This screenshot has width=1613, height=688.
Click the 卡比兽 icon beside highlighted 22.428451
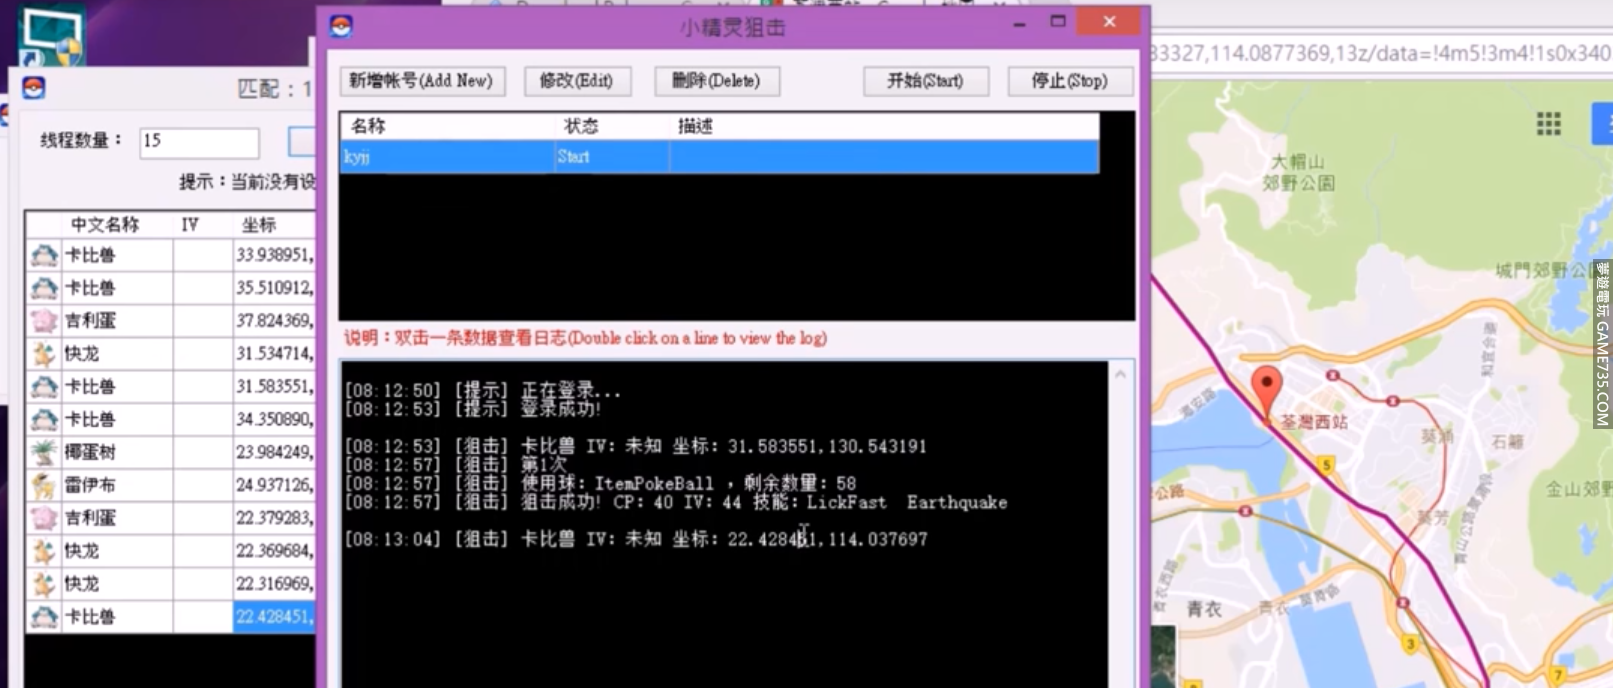(44, 617)
